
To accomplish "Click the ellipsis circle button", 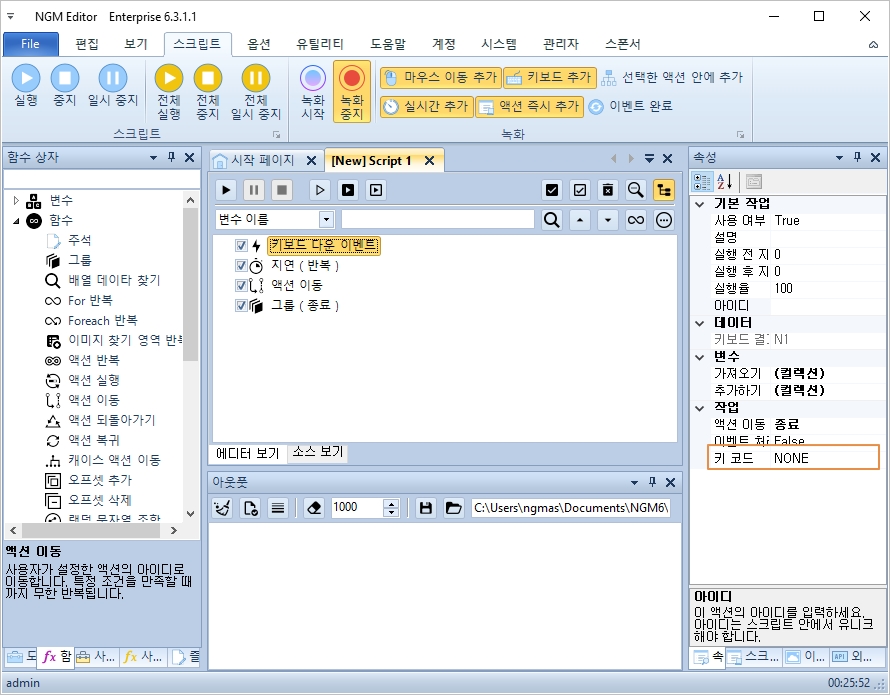I will (x=664, y=220).
